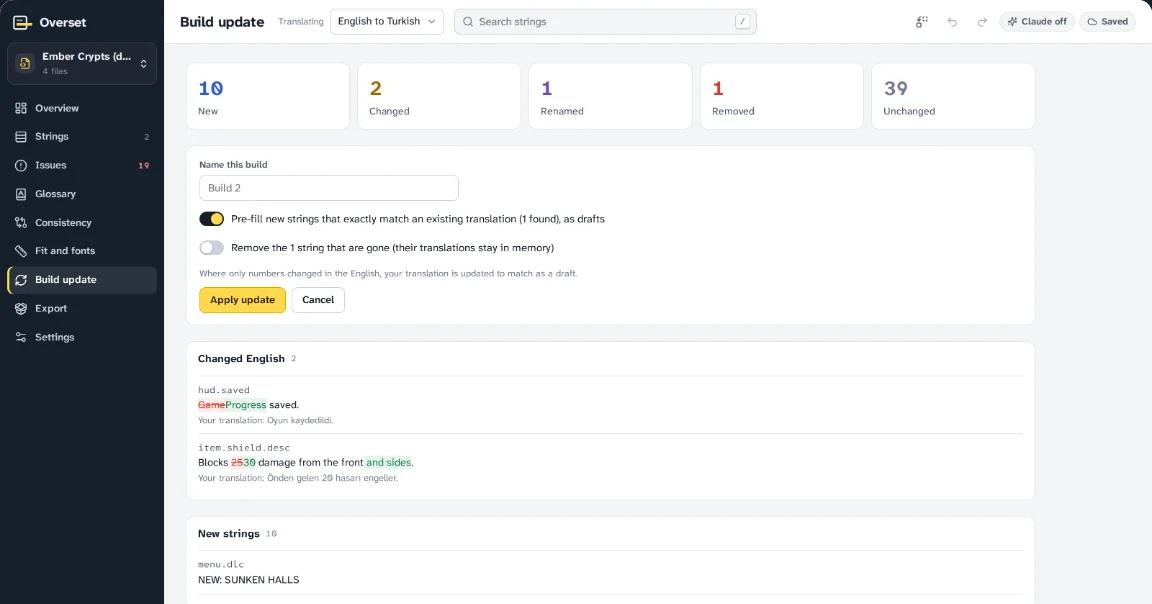Click the menu.dlc string key
This screenshot has width=1152, height=604.
click(x=220, y=564)
